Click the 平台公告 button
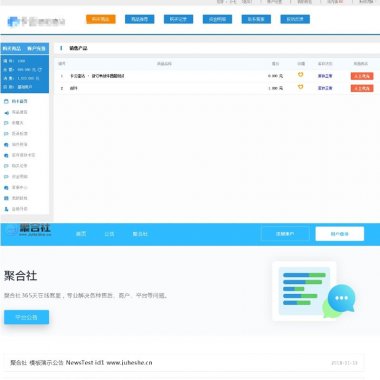Screen dimensions: 380x380 [x=27, y=317]
